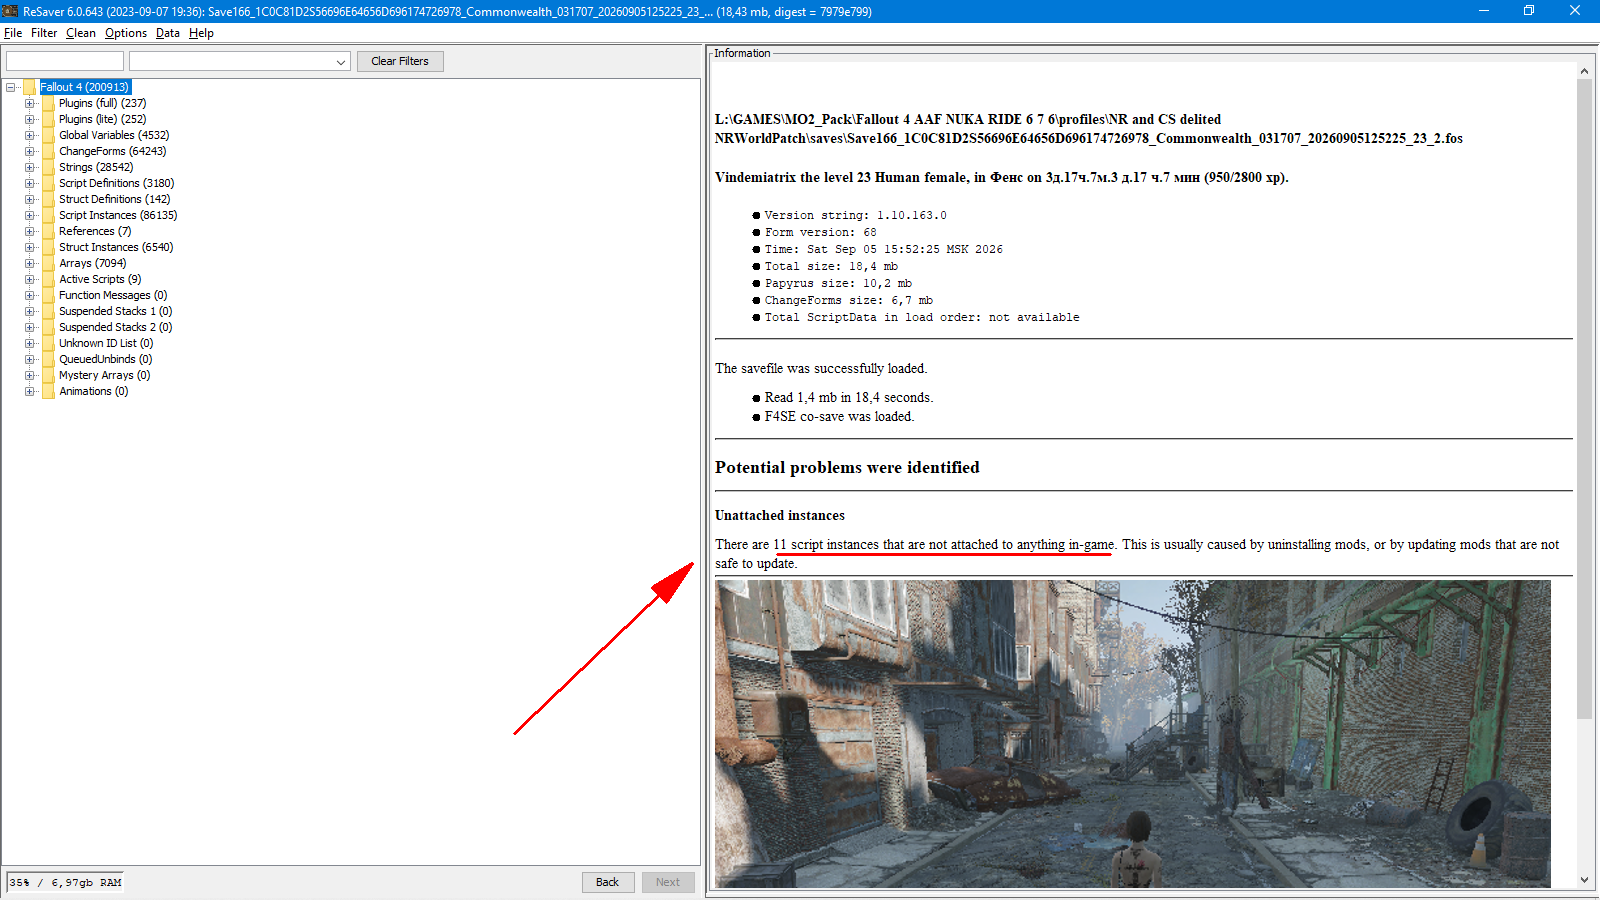Viewport: 1600px width, 900px height.
Task: Click the folder icon beside Animations
Action: (48, 391)
